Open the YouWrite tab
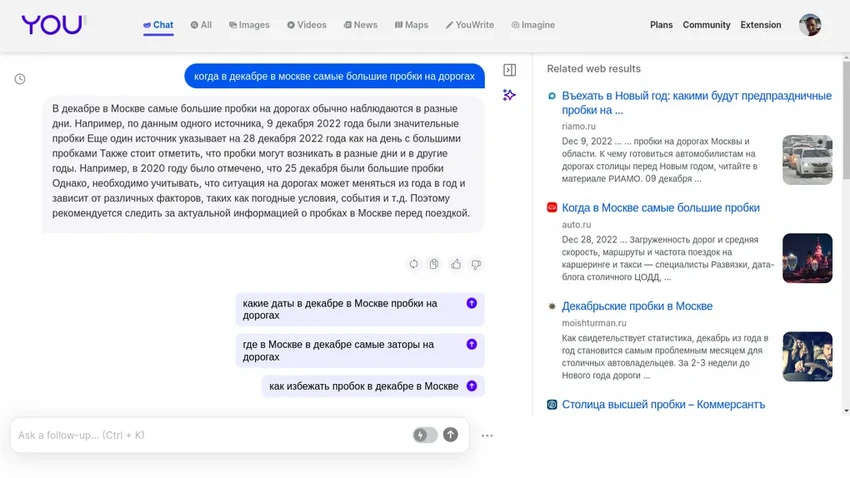Image resolution: width=850 pixels, height=478 pixels. click(470, 25)
